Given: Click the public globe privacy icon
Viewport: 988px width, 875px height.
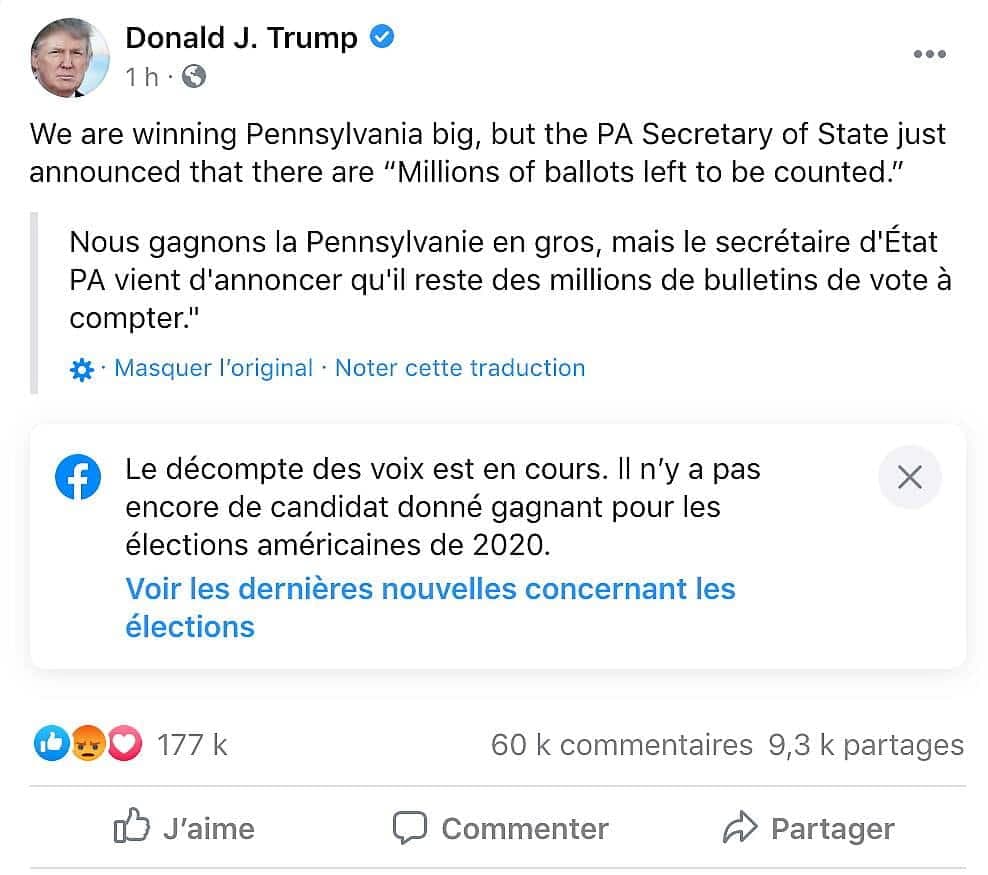Looking at the screenshot, I should 194,76.
